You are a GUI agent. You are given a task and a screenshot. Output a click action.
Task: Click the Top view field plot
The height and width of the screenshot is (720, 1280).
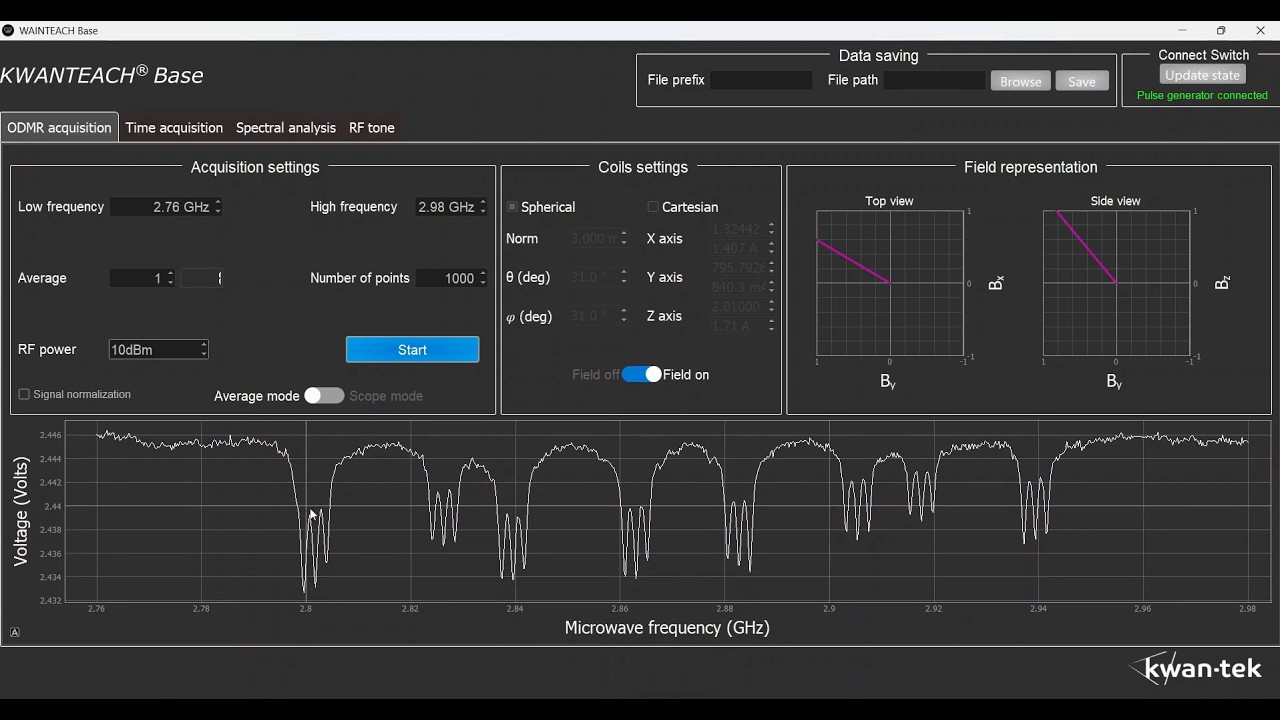pos(890,283)
